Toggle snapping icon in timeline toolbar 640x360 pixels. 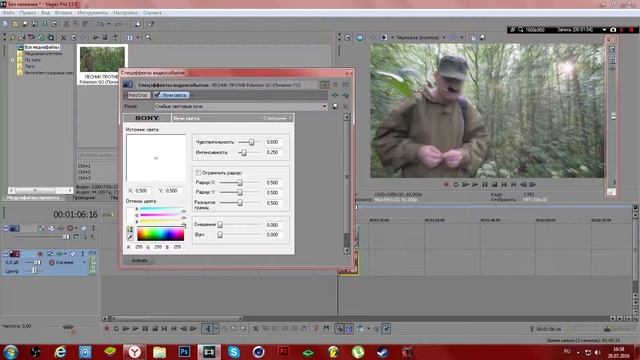(x=339, y=329)
